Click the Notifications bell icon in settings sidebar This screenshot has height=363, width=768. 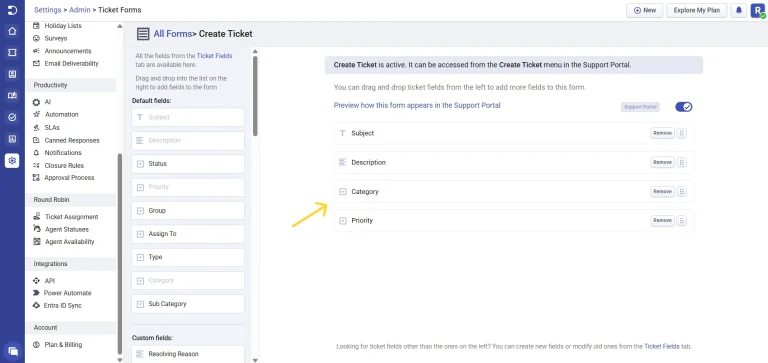(36, 153)
